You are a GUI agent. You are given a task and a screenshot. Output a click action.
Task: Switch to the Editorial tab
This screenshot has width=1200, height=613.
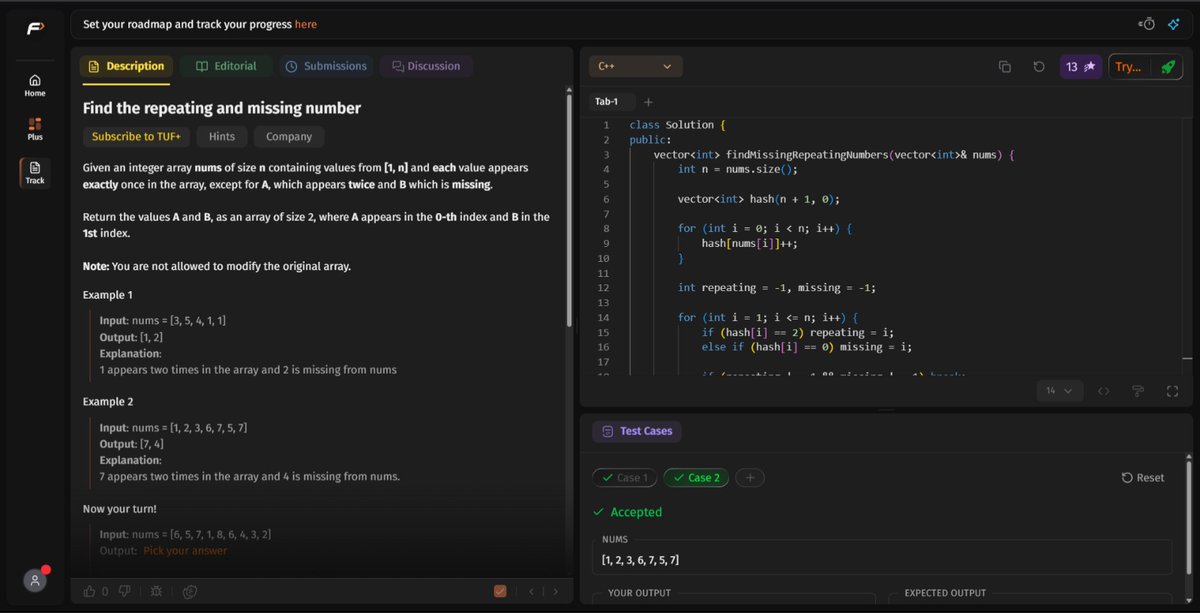point(226,66)
